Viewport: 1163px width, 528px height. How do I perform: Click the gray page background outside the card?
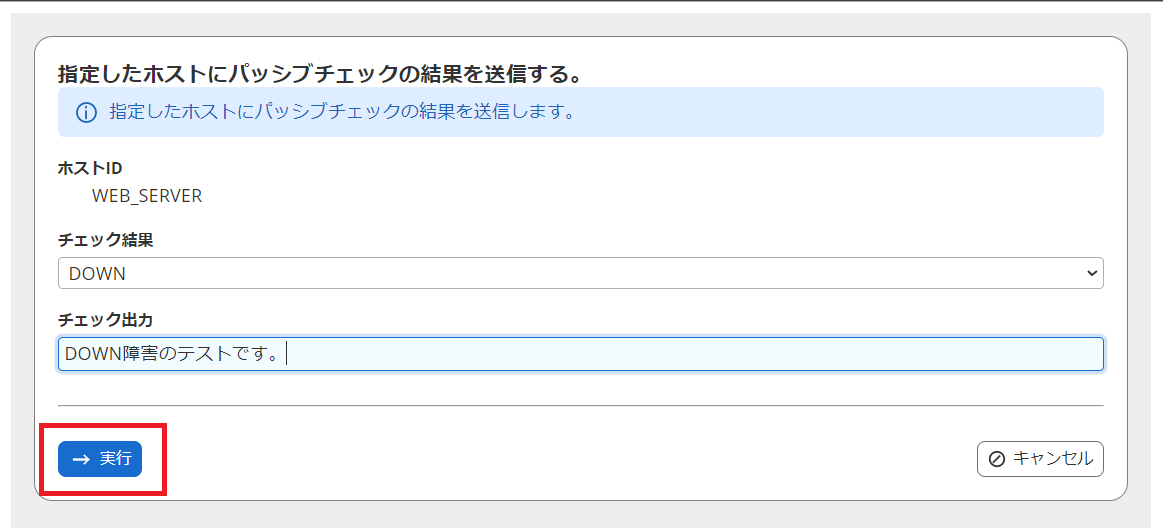coord(1145,300)
